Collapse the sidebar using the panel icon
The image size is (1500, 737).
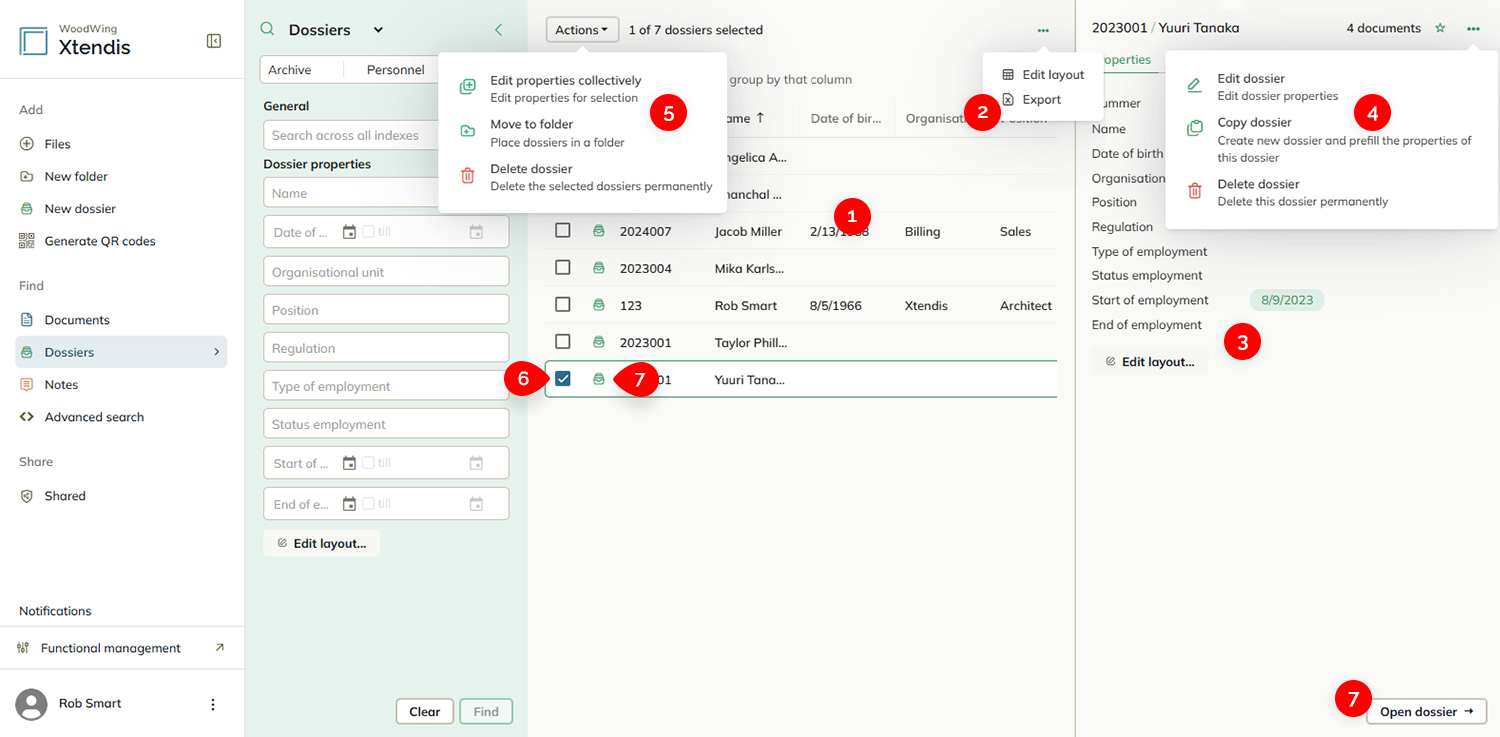(x=214, y=41)
